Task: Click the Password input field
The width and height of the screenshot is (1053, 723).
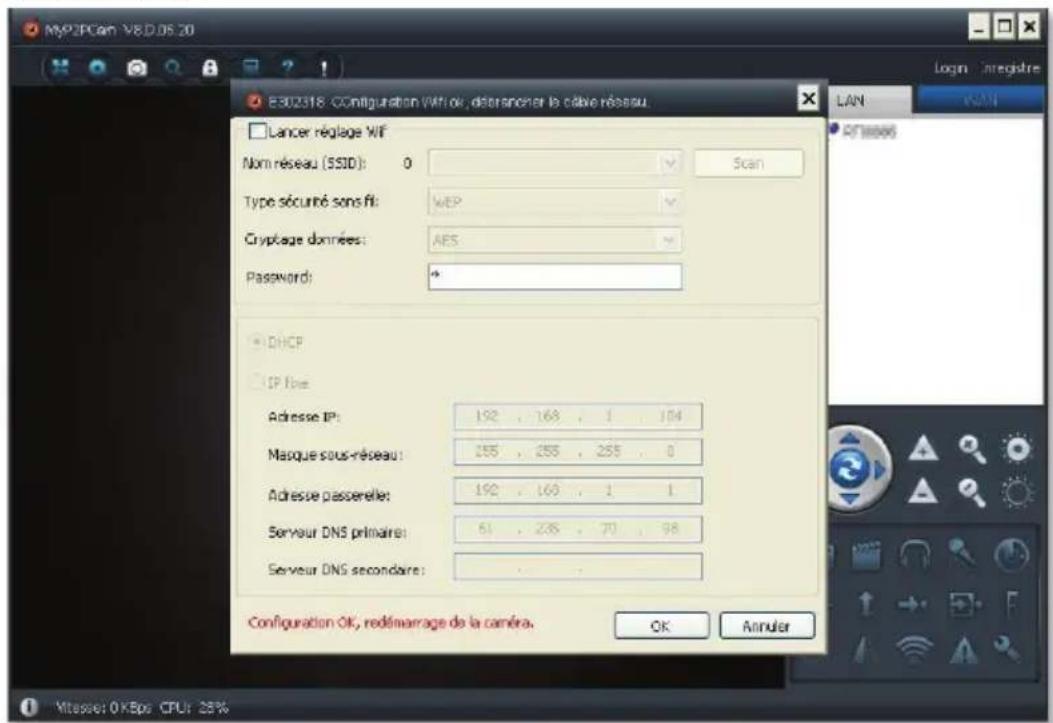Action: (x=555, y=277)
